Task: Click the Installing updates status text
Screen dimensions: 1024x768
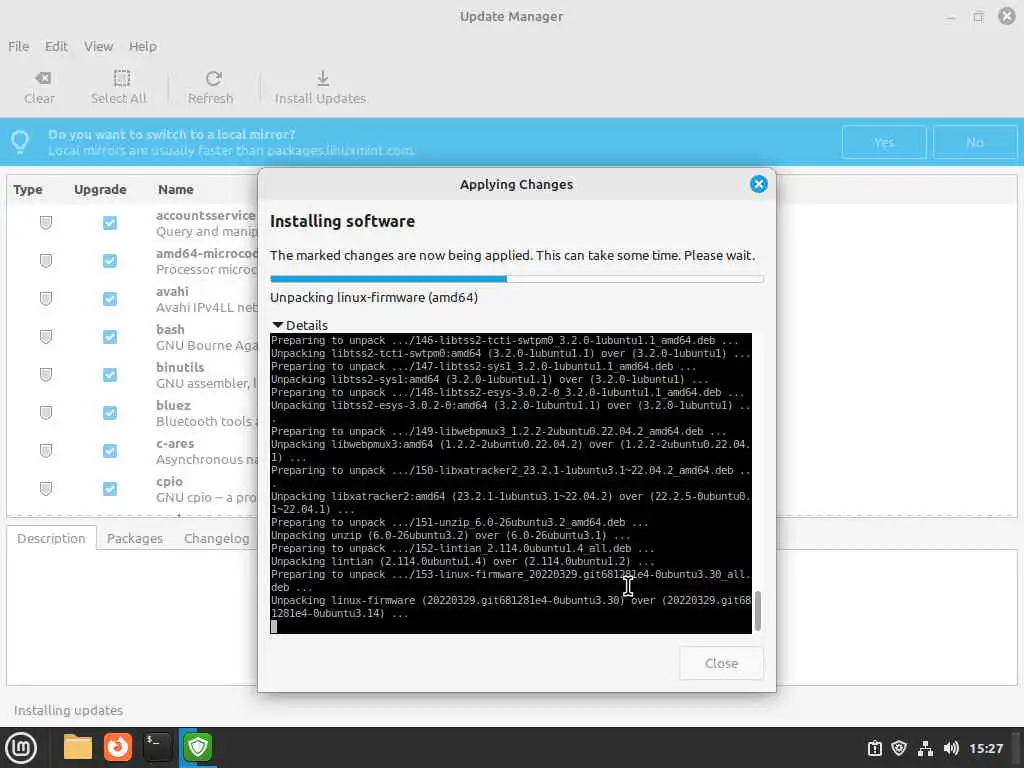Action: (x=68, y=710)
